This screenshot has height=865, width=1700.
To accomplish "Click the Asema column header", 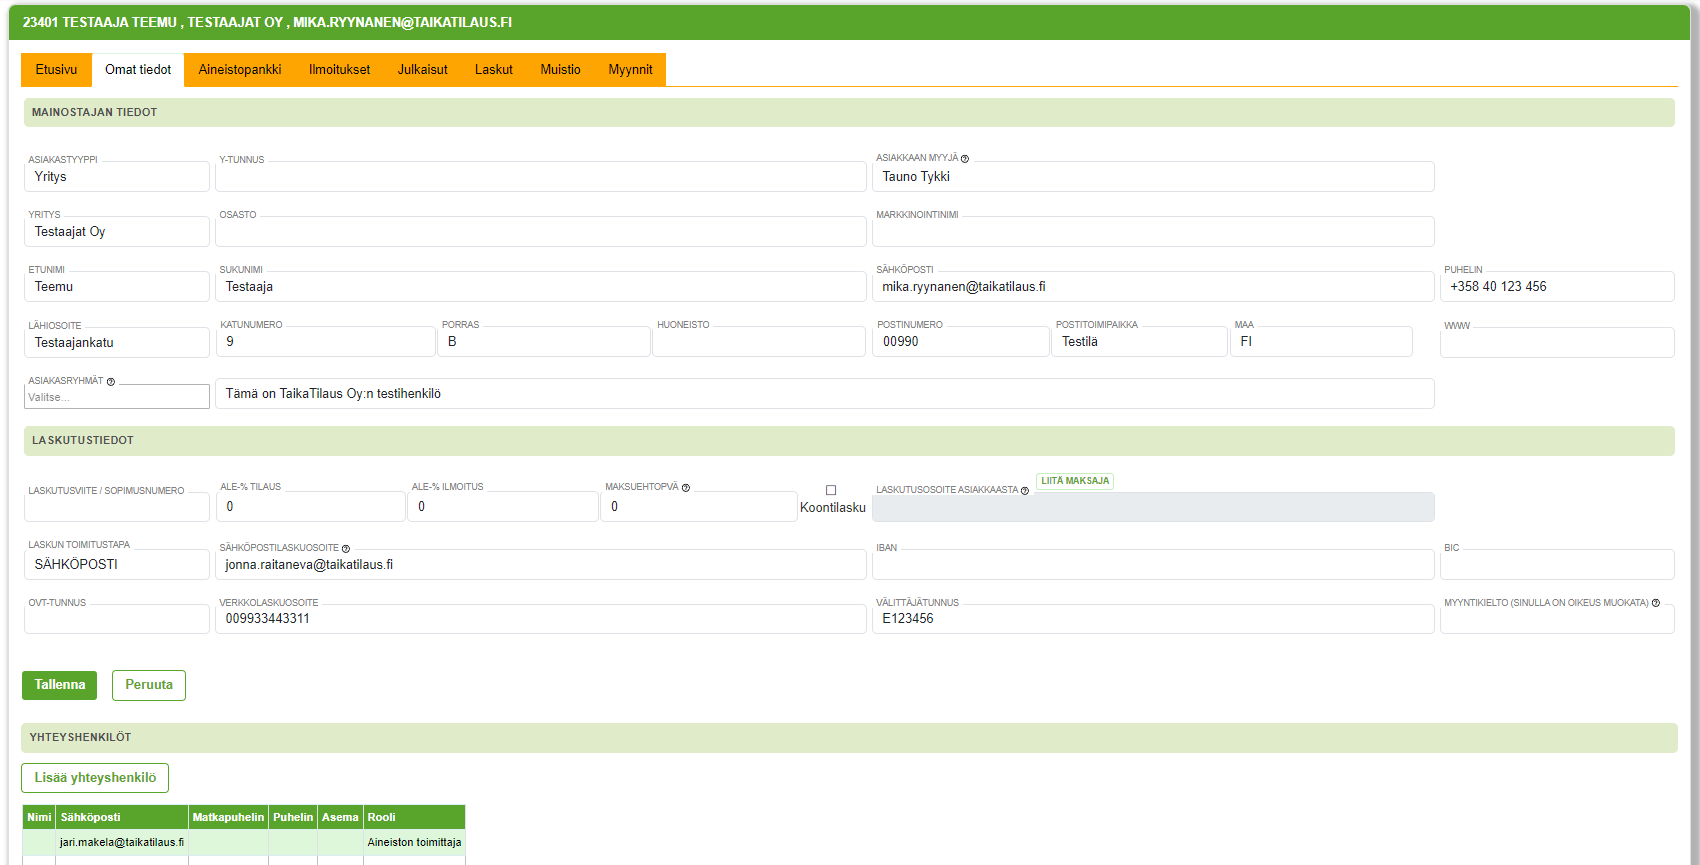I will (x=340, y=817).
